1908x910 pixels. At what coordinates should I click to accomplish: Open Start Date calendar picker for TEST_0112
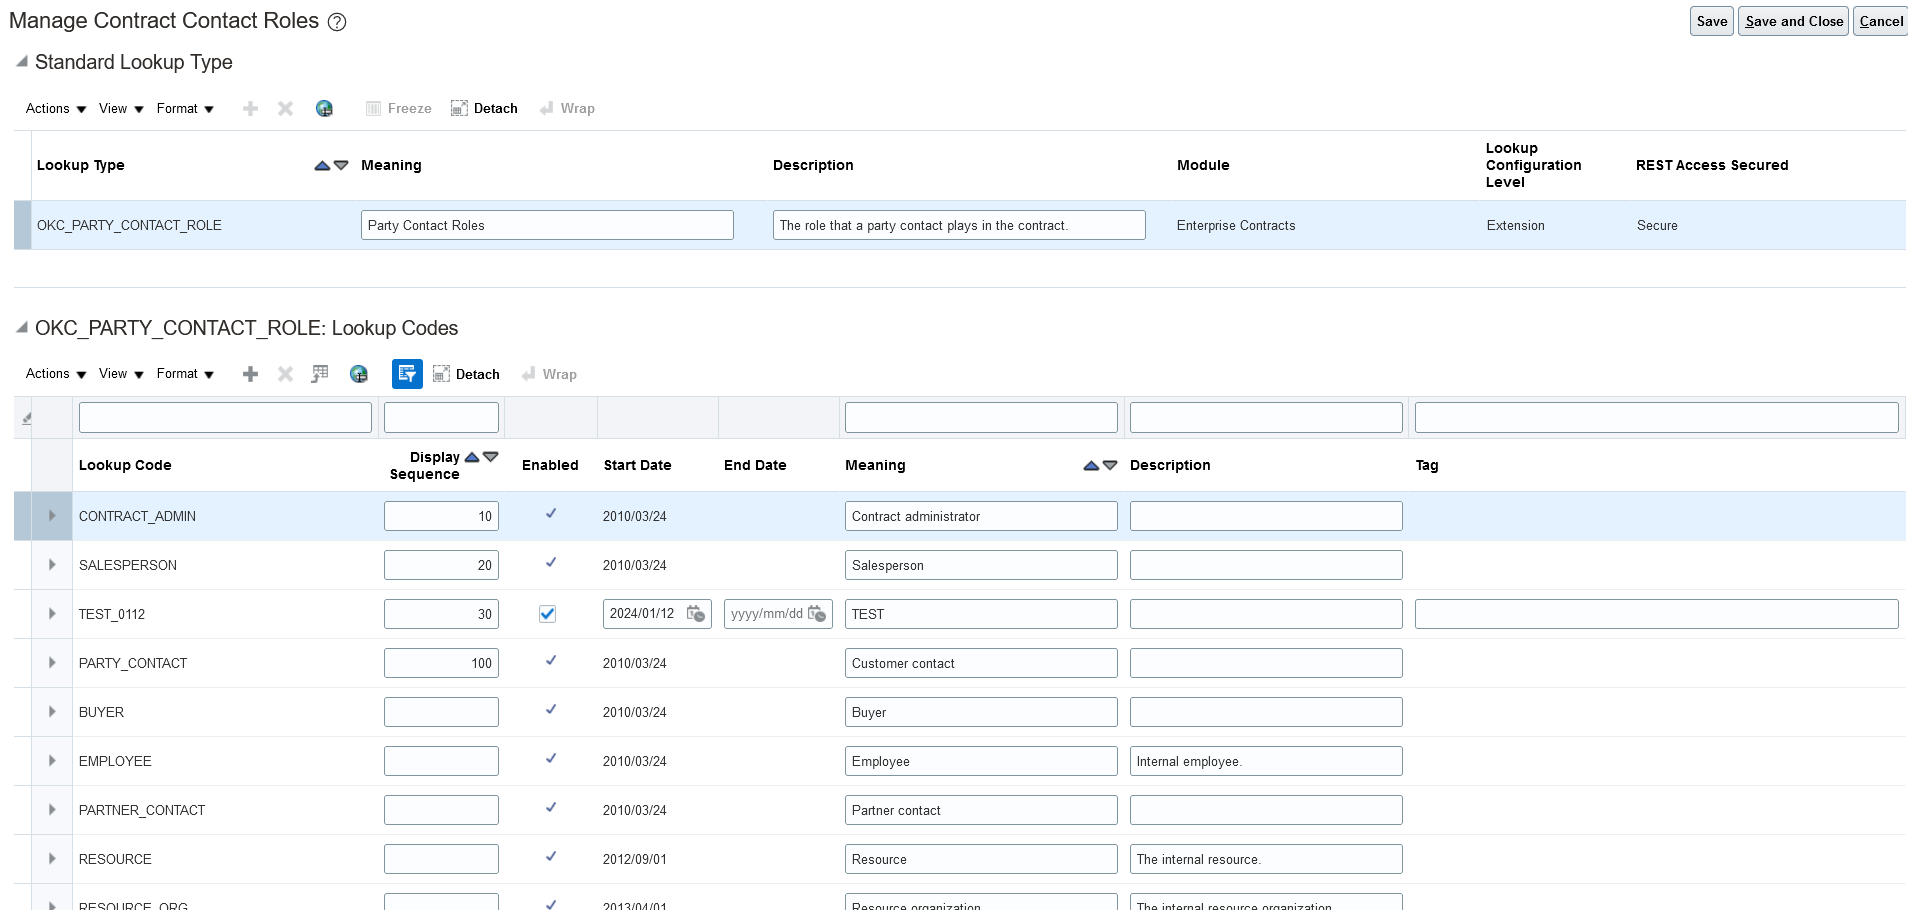coord(696,614)
